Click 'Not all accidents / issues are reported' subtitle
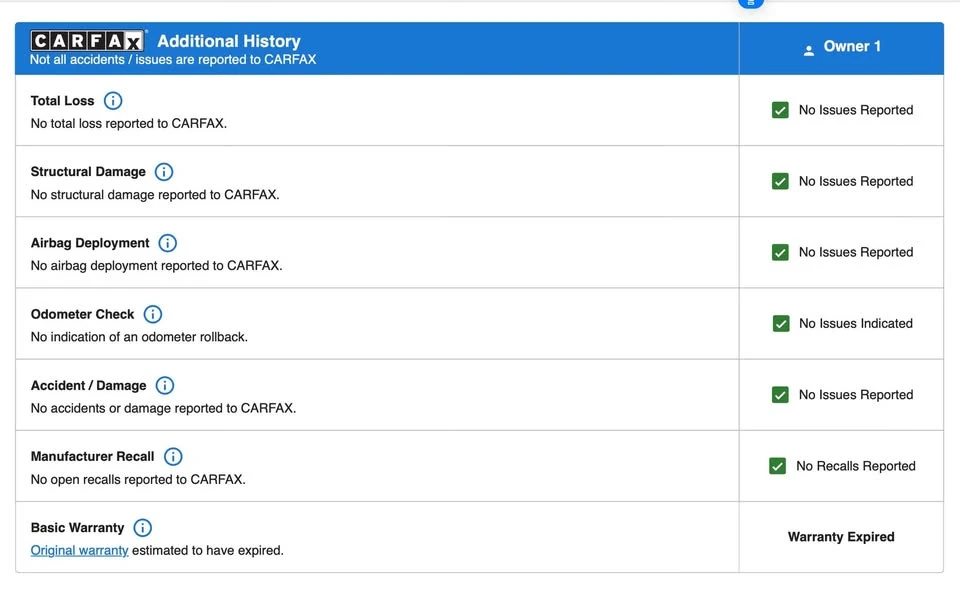 (173, 59)
